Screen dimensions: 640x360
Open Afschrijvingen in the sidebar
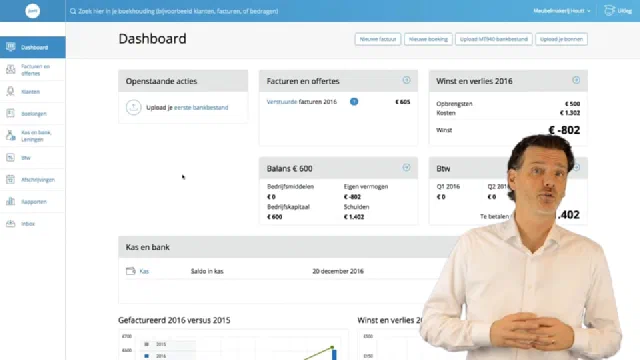(33, 180)
